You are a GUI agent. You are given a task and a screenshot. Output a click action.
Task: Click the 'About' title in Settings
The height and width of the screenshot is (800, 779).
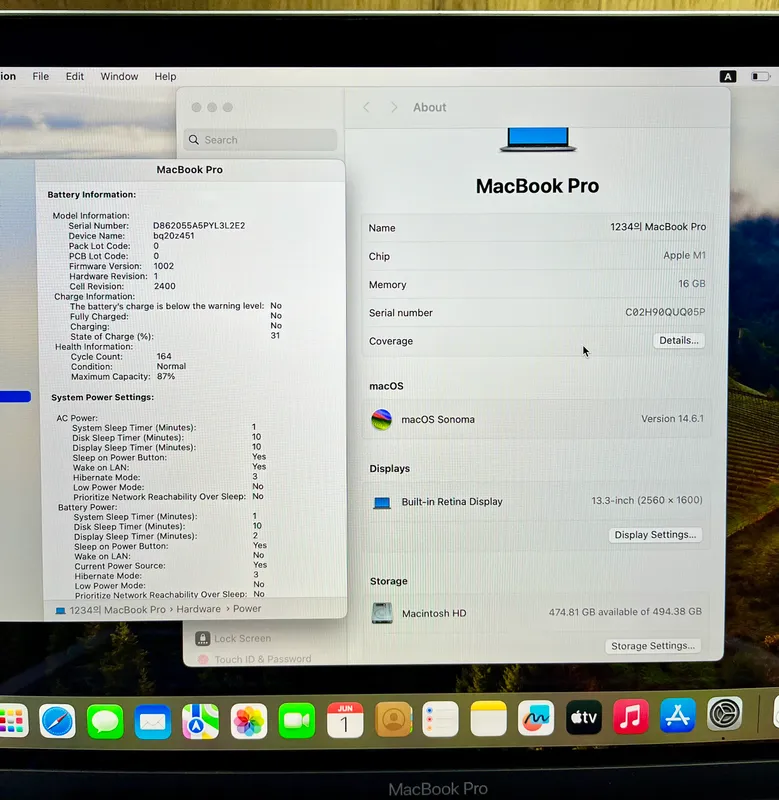[430, 107]
